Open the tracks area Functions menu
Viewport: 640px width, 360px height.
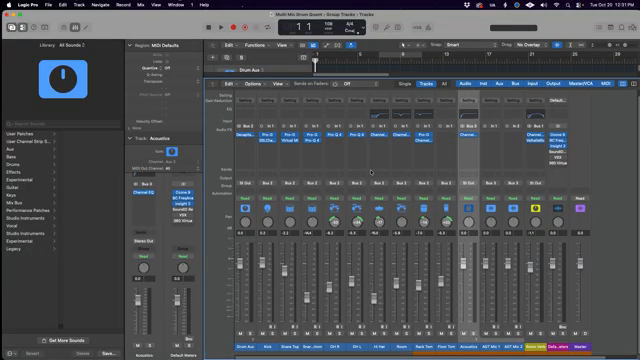257,45
